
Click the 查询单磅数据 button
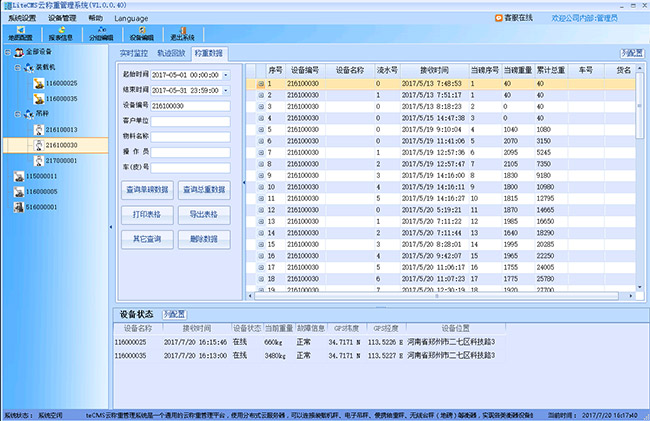tap(147, 188)
